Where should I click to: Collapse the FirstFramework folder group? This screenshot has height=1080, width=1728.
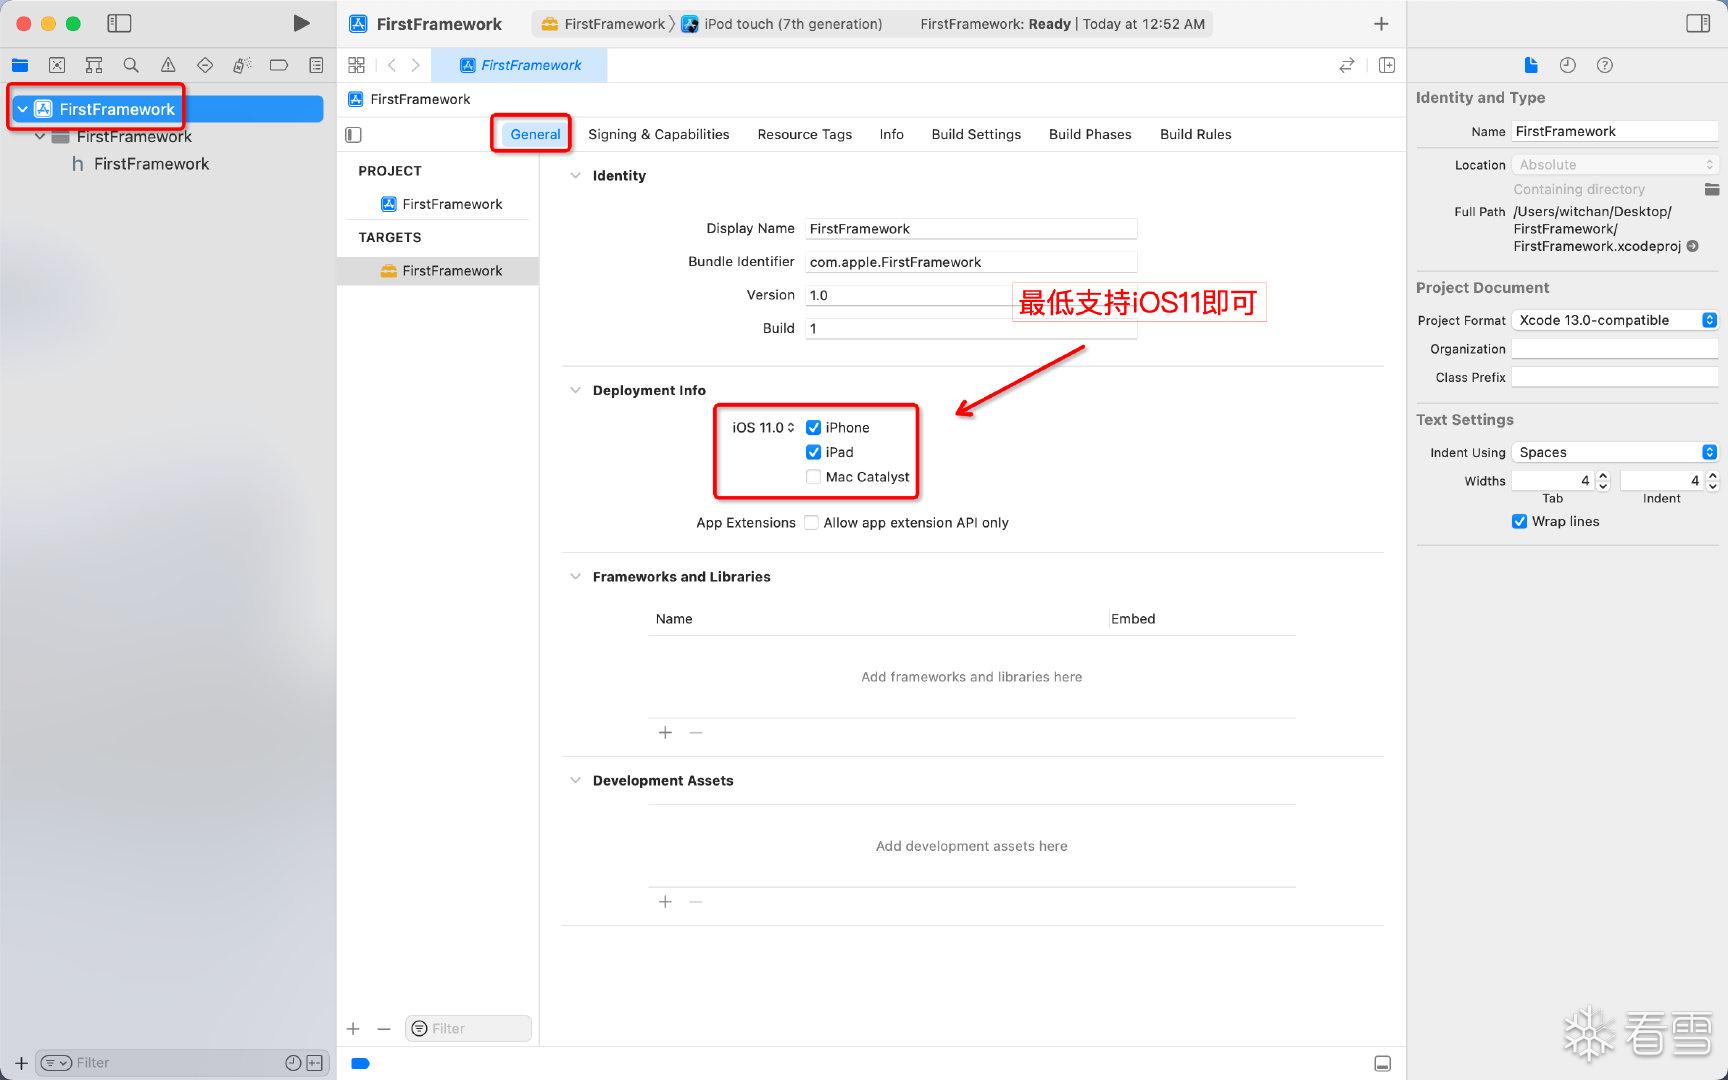pos(40,136)
